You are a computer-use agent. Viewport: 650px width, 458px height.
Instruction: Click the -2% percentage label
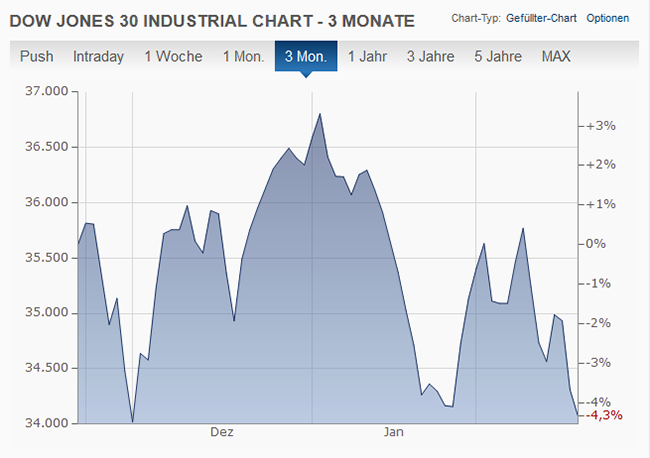point(598,323)
